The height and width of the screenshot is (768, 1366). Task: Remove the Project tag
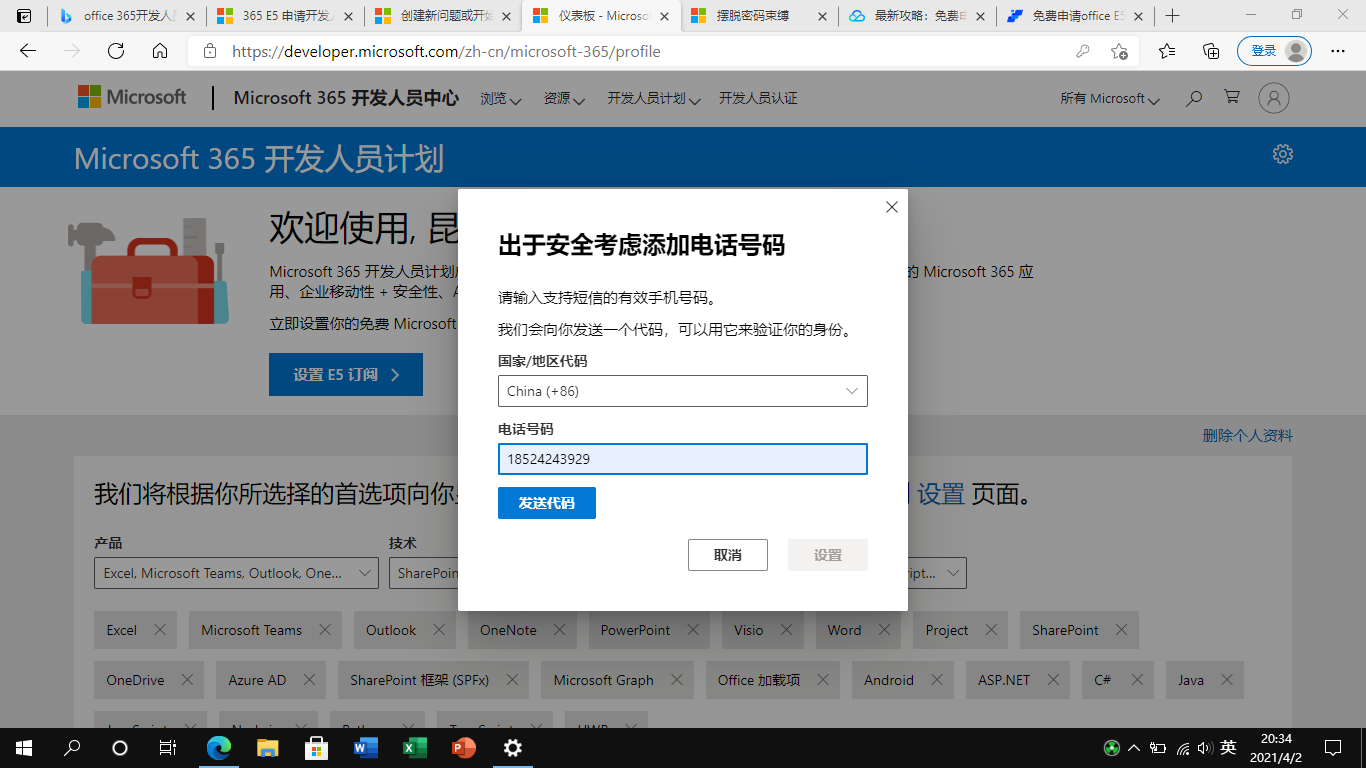pyautogui.click(x=990, y=630)
